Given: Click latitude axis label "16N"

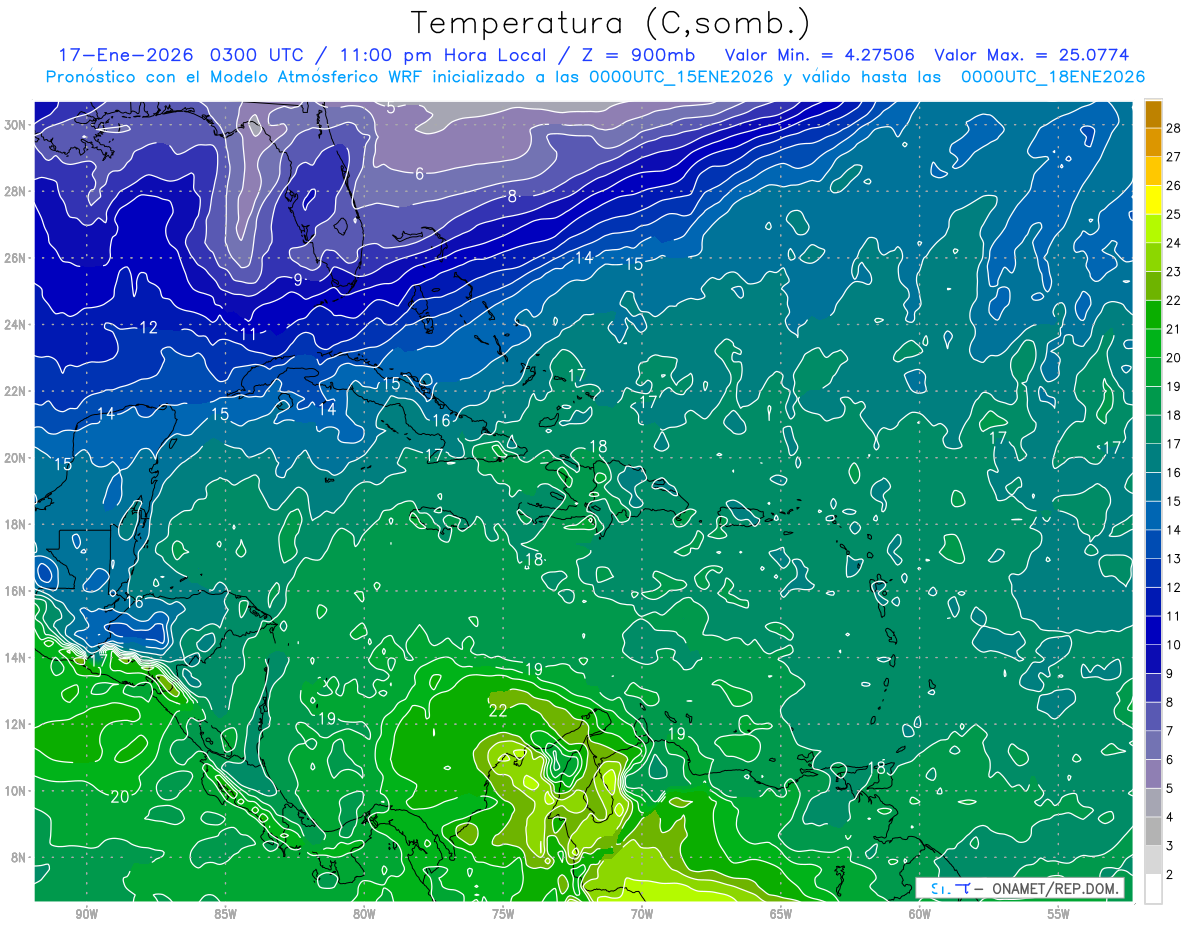Looking at the screenshot, I should (x=15, y=591).
